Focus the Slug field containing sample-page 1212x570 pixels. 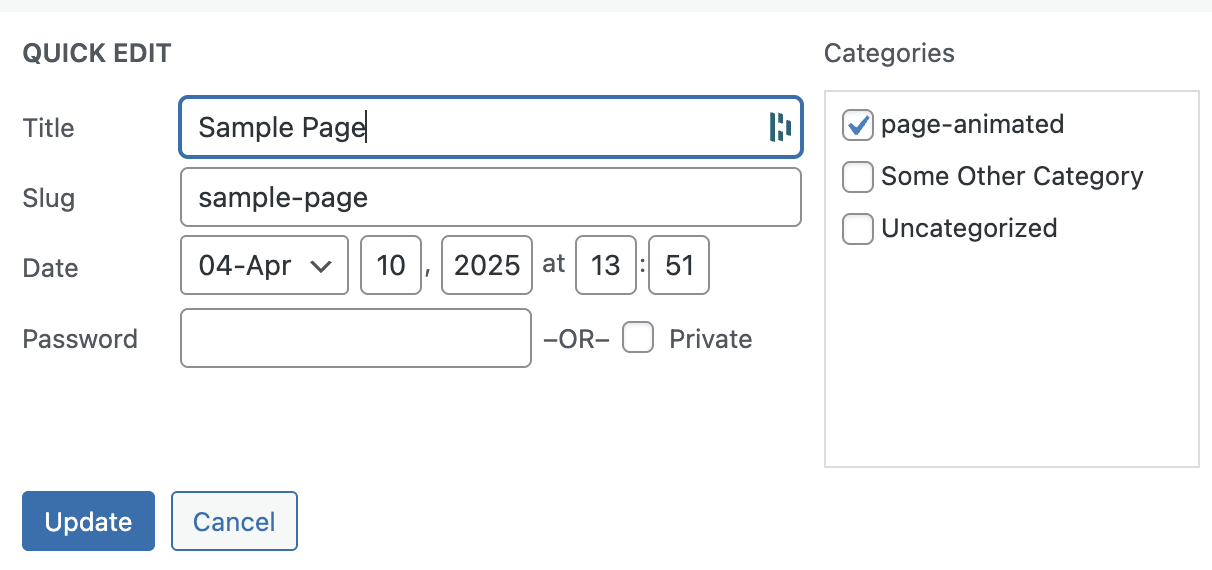[490, 197]
